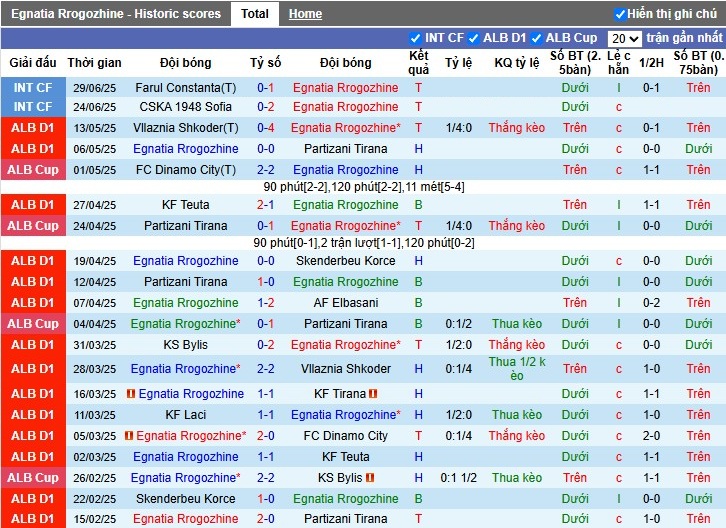Toggle Hiển thị ghi chú checkbox
The image size is (726, 528).
point(620,14)
